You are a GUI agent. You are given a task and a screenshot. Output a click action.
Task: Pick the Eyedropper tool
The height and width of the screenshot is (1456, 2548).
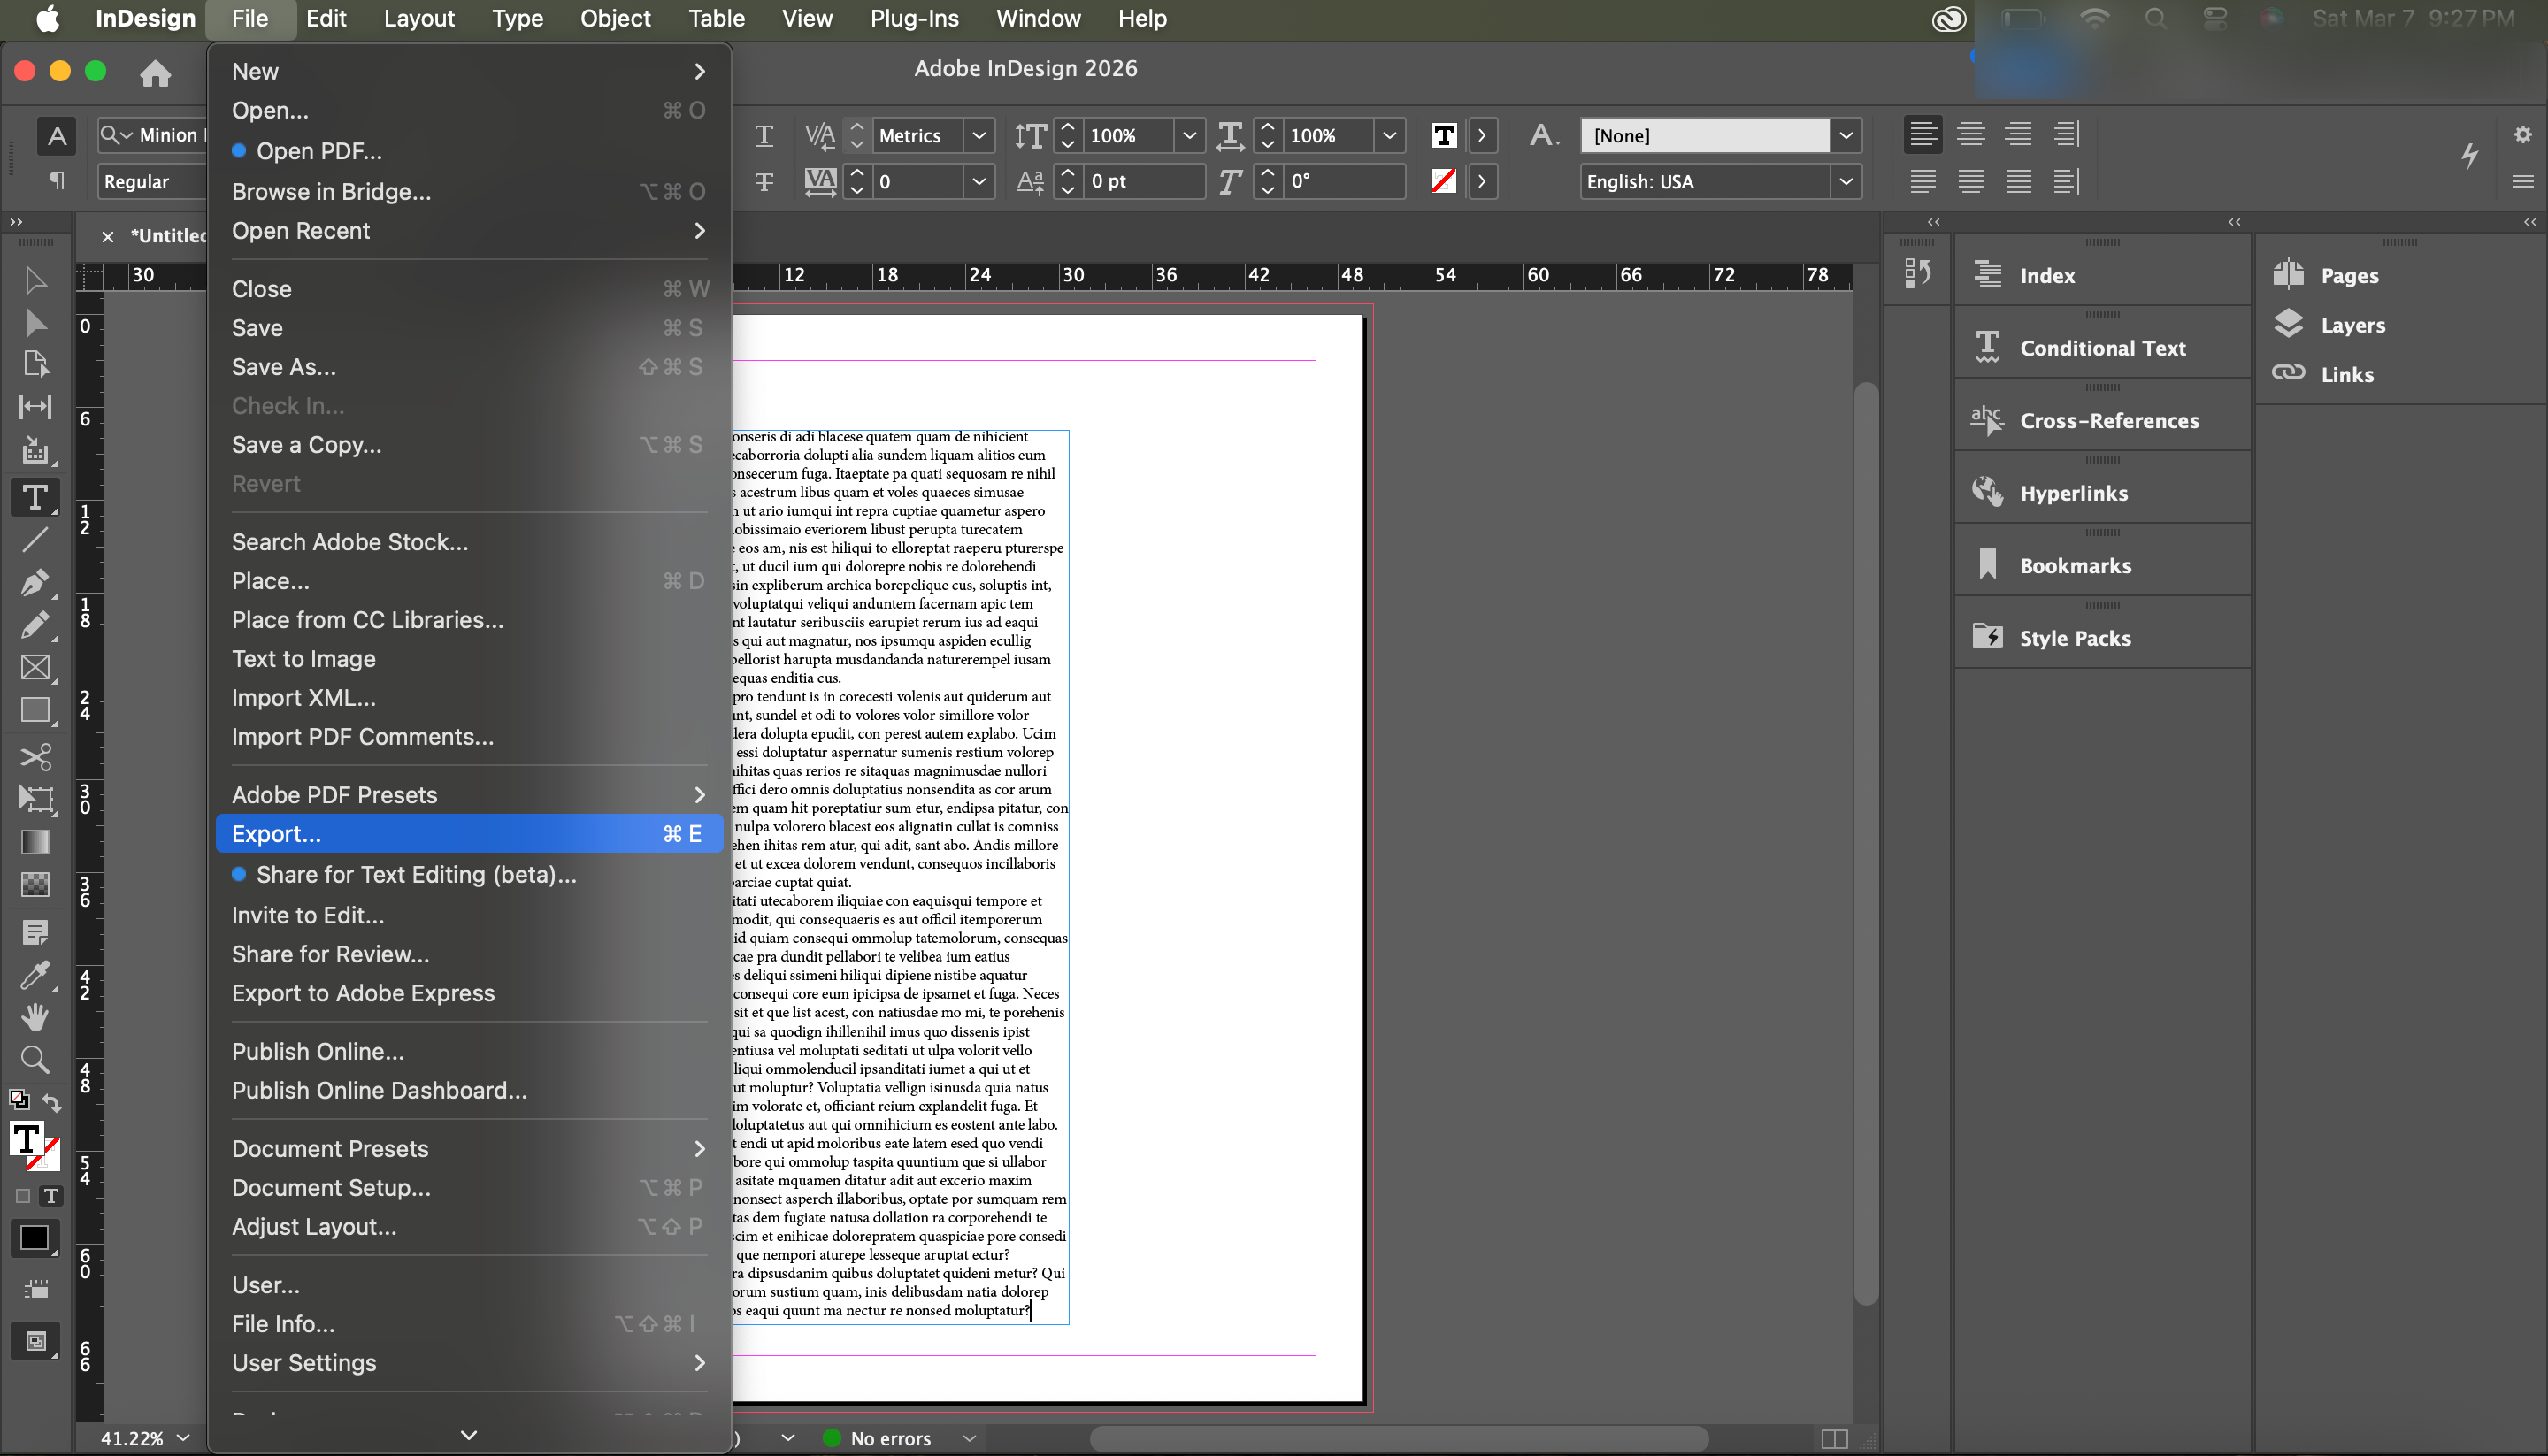tap(34, 975)
